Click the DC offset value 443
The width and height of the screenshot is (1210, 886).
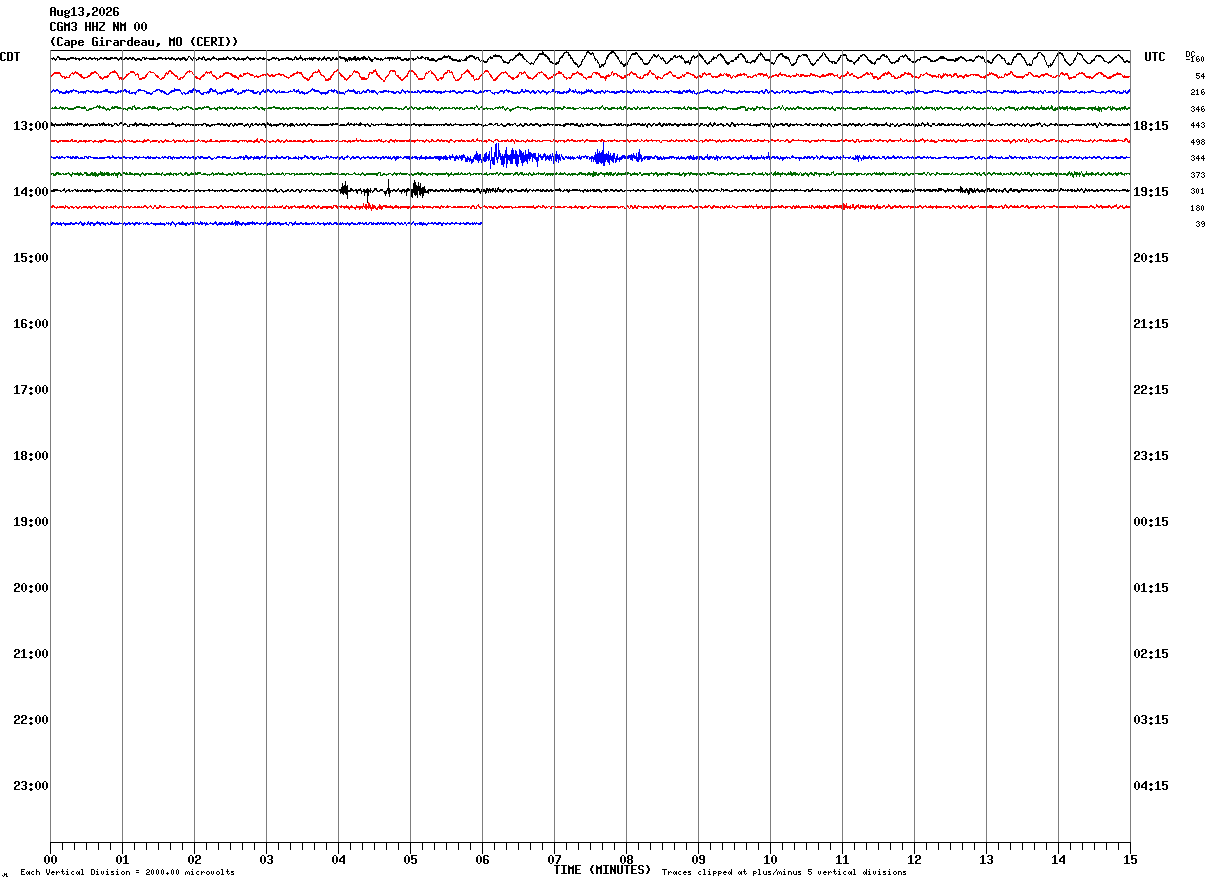1198,125
